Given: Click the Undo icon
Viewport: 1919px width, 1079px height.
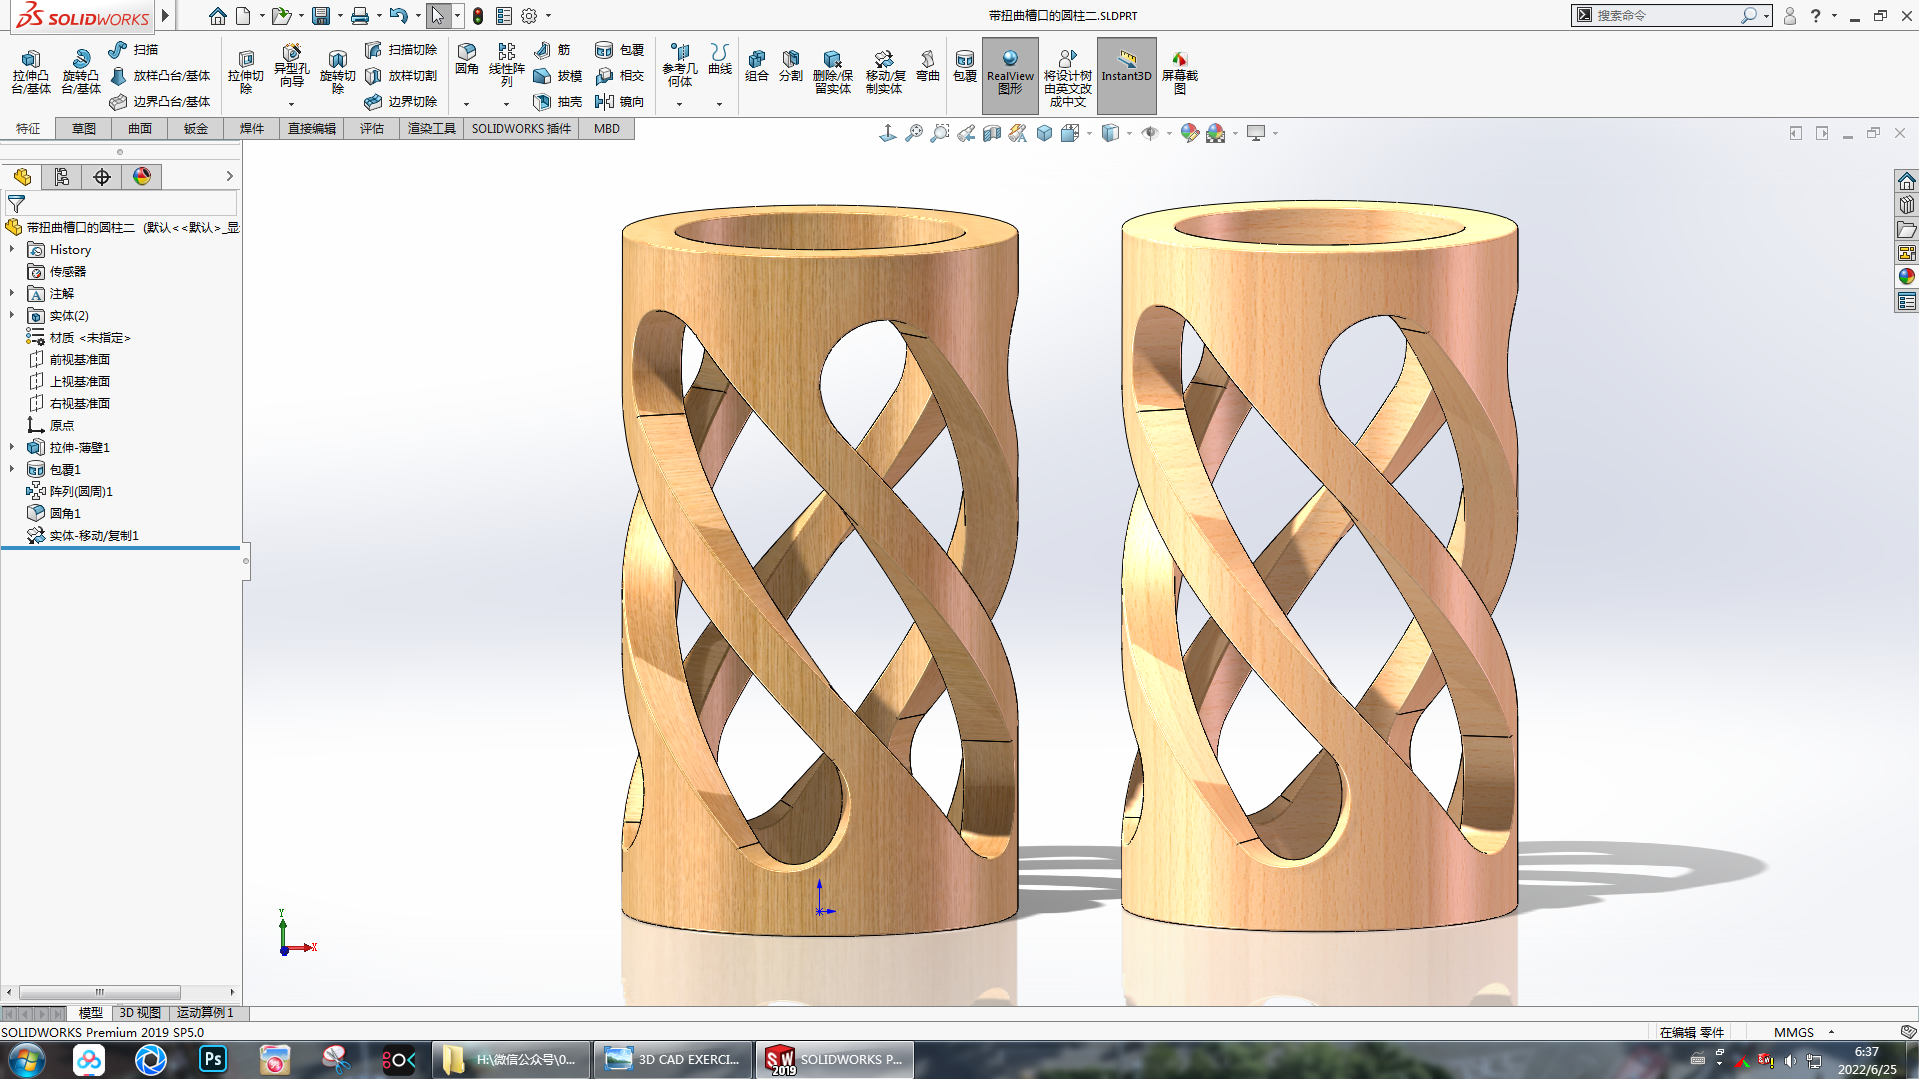Looking at the screenshot, I should click(398, 16).
